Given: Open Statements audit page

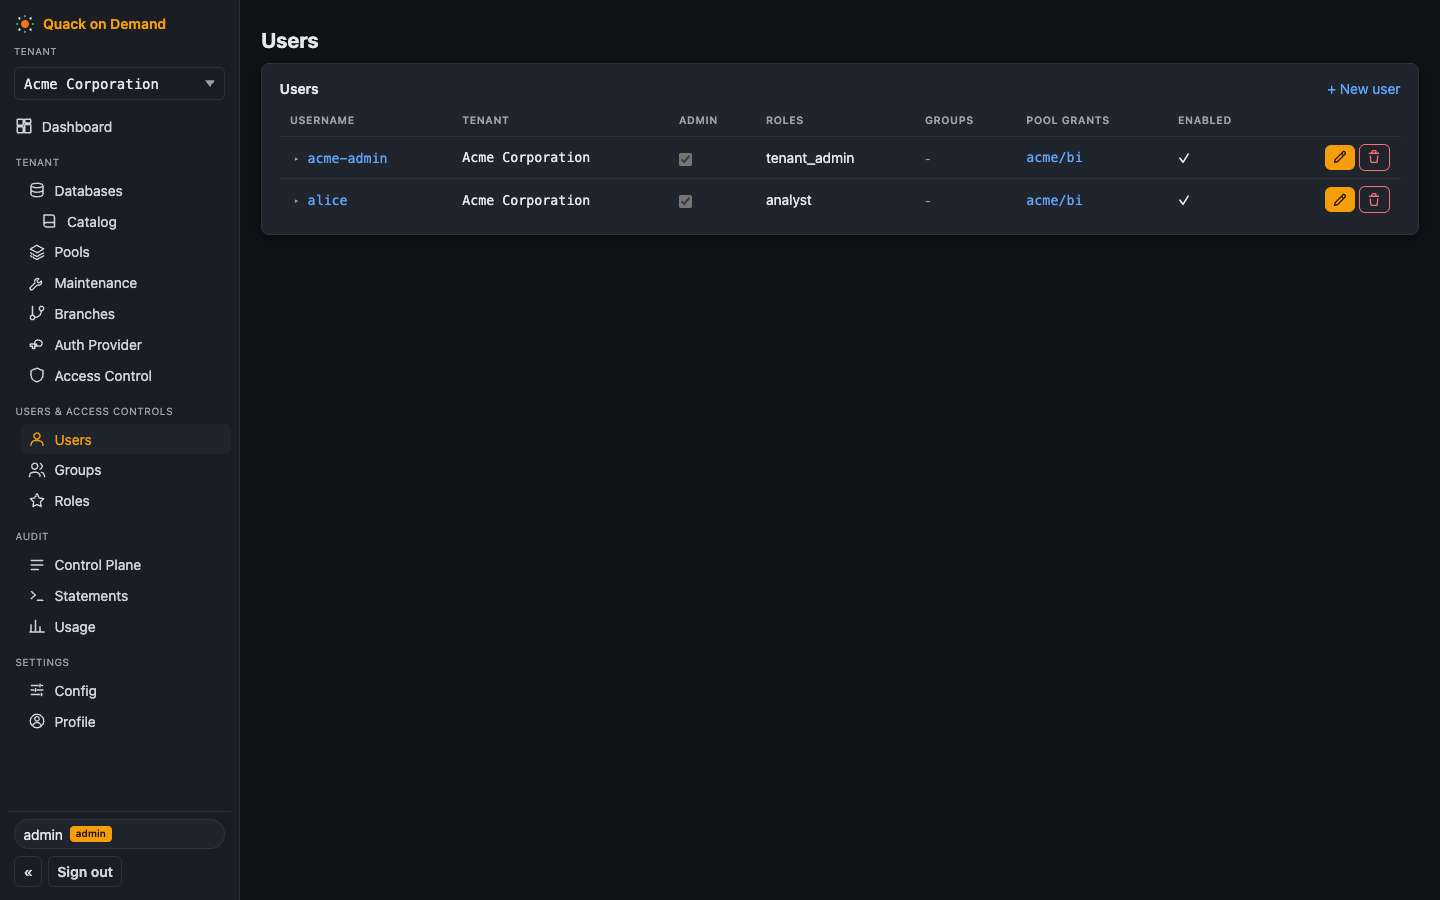Looking at the screenshot, I should (126, 595).
